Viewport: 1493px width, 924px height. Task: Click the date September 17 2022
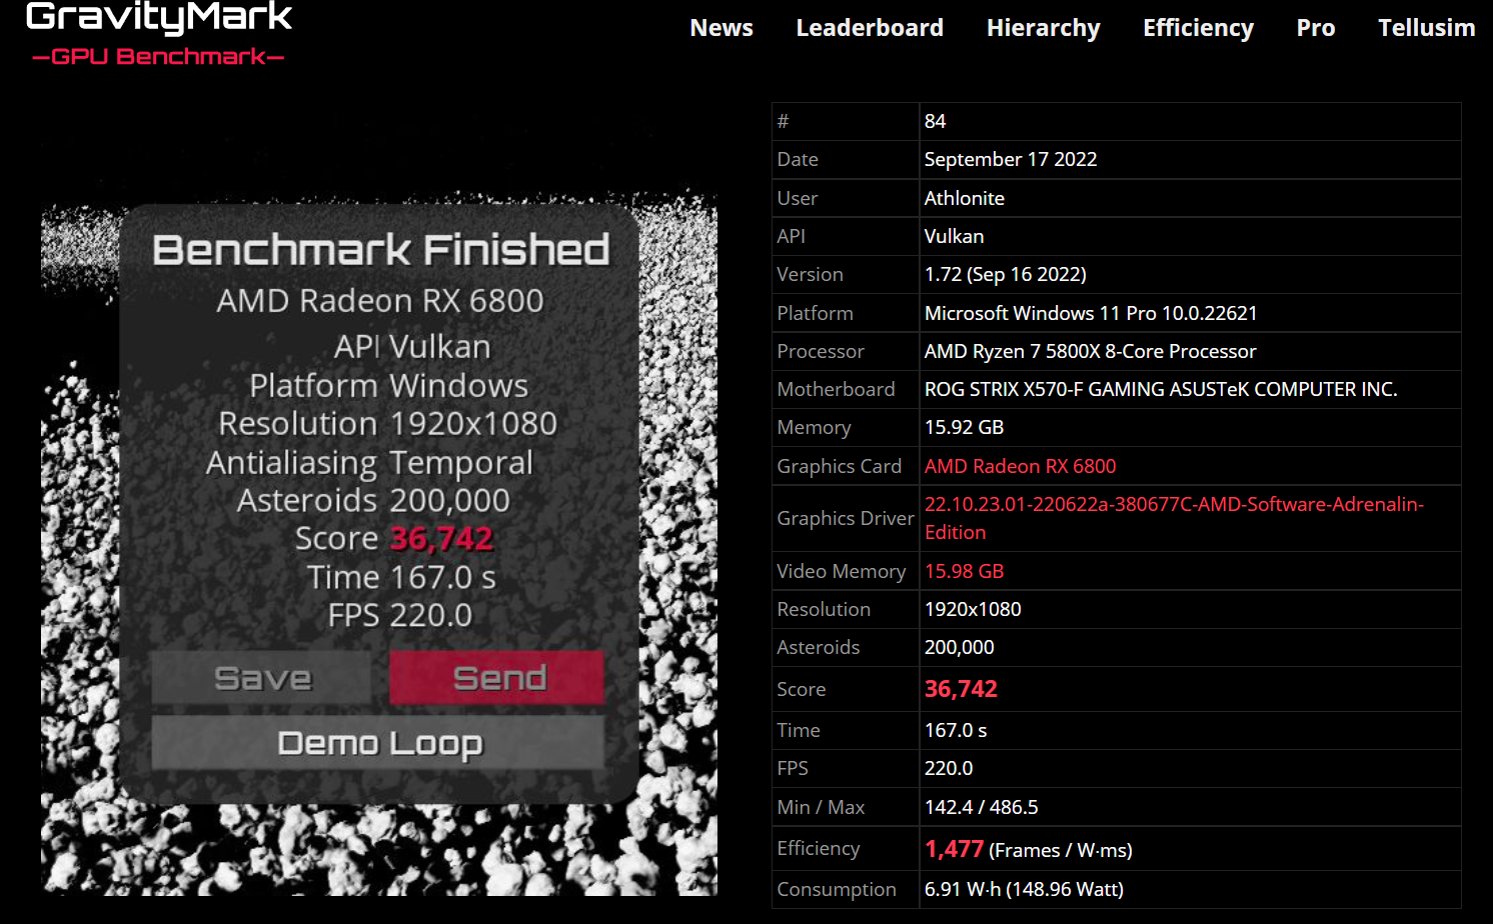(x=1010, y=159)
